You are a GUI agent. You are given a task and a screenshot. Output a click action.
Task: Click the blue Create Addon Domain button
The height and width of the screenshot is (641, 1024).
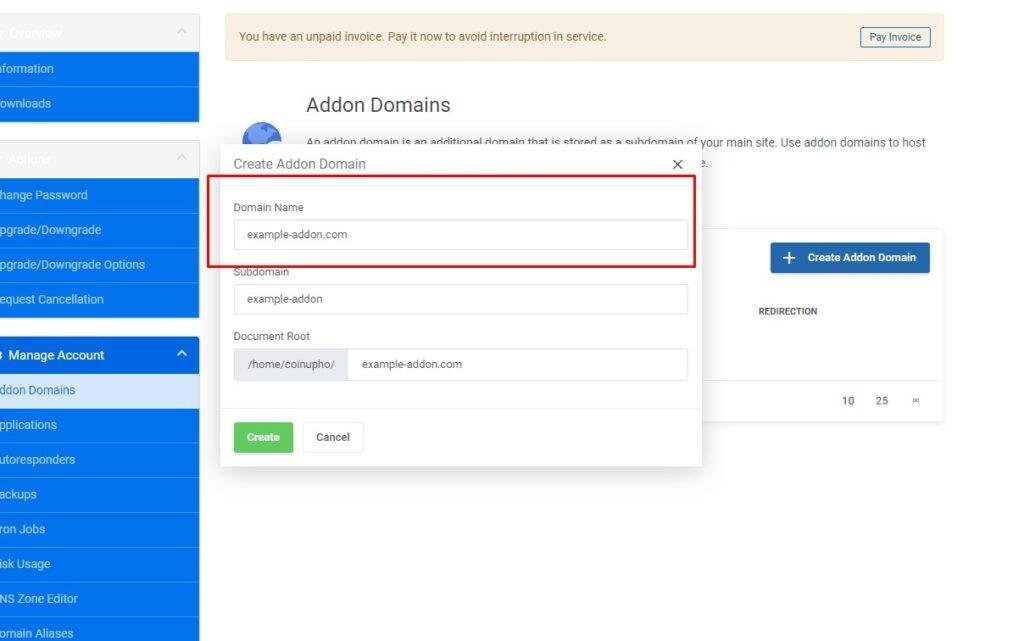coord(849,257)
